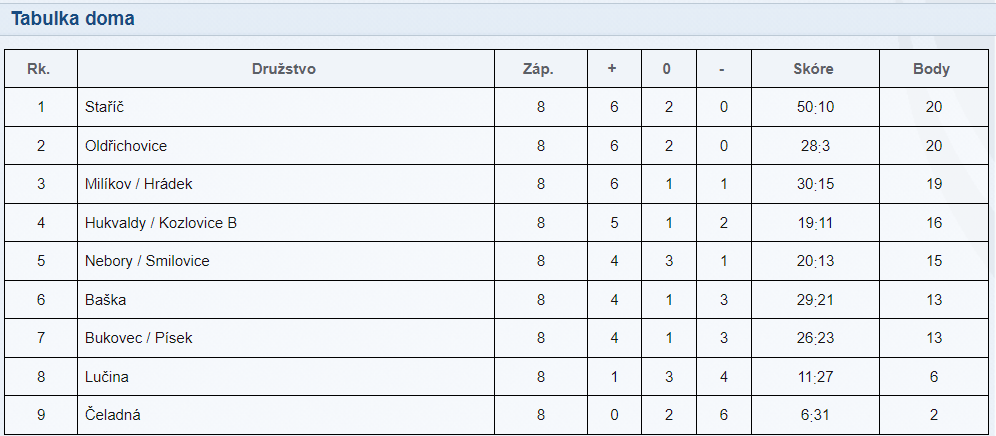This screenshot has height=436, width=996.
Task: Open the Oldřichovice team entry
Action: tap(126, 146)
